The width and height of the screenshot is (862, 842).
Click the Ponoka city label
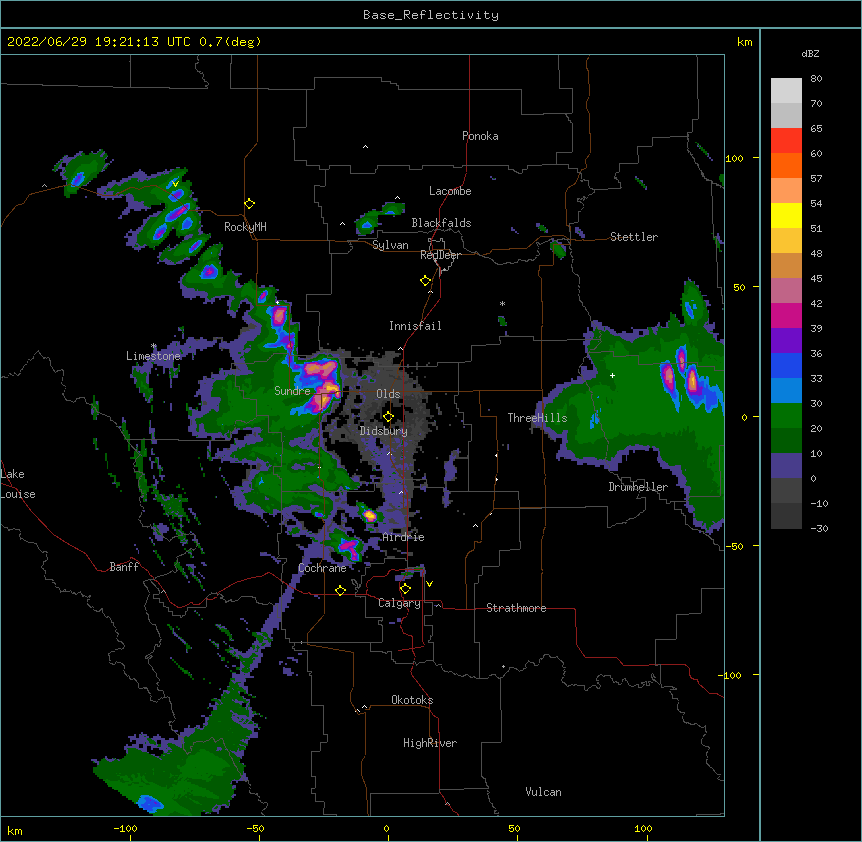(x=480, y=136)
